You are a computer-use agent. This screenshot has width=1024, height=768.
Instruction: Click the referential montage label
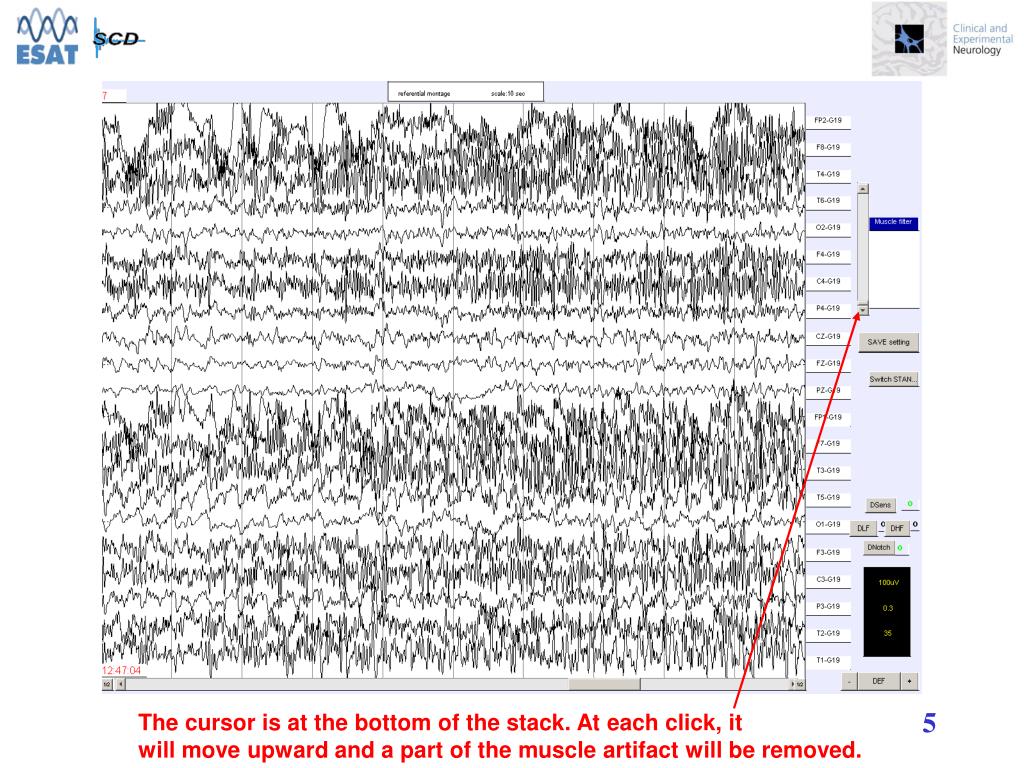pos(424,94)
